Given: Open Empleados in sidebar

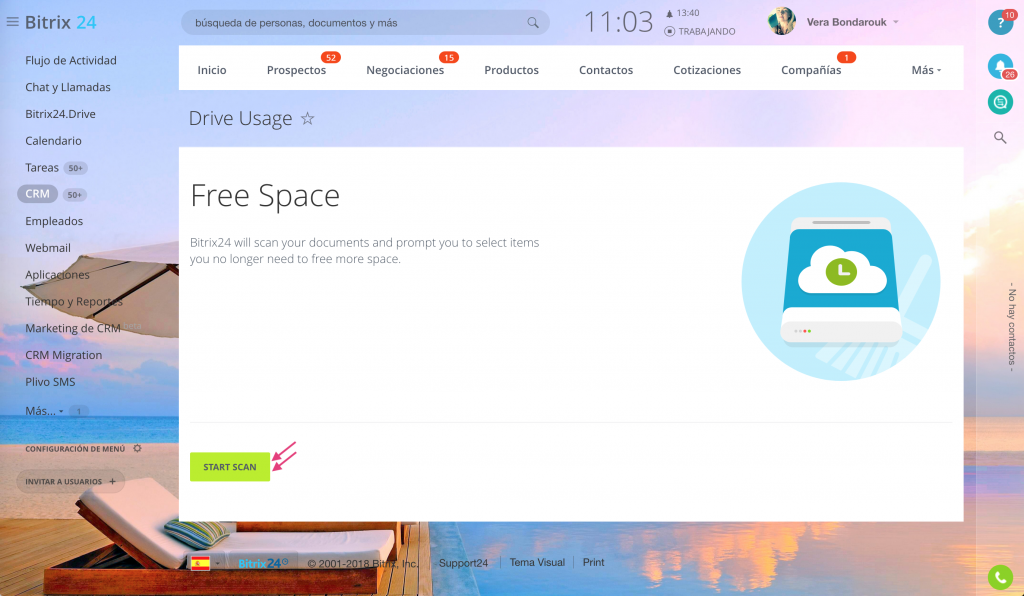Looking at the screenshot, I should coord(54,221).
